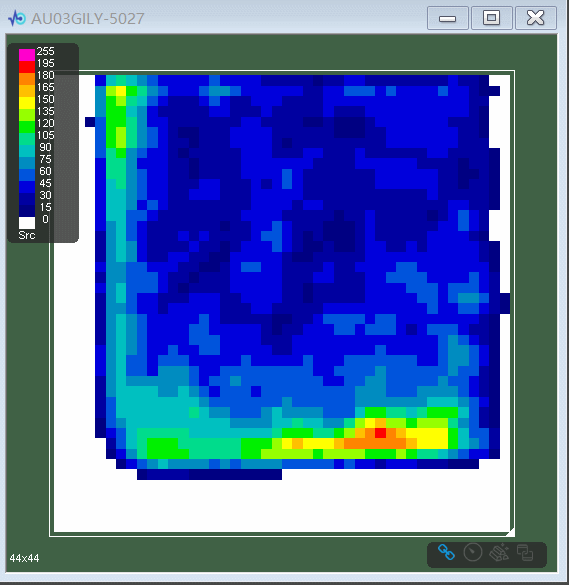
Task: Click the gauge dial icon
Action: point(473,553)
